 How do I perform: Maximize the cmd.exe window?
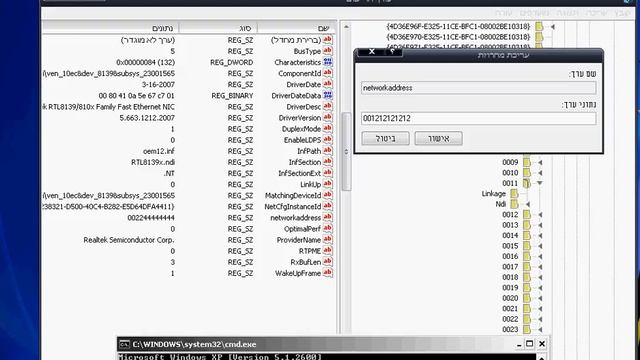pyautogui.click(x=529, y=344)
